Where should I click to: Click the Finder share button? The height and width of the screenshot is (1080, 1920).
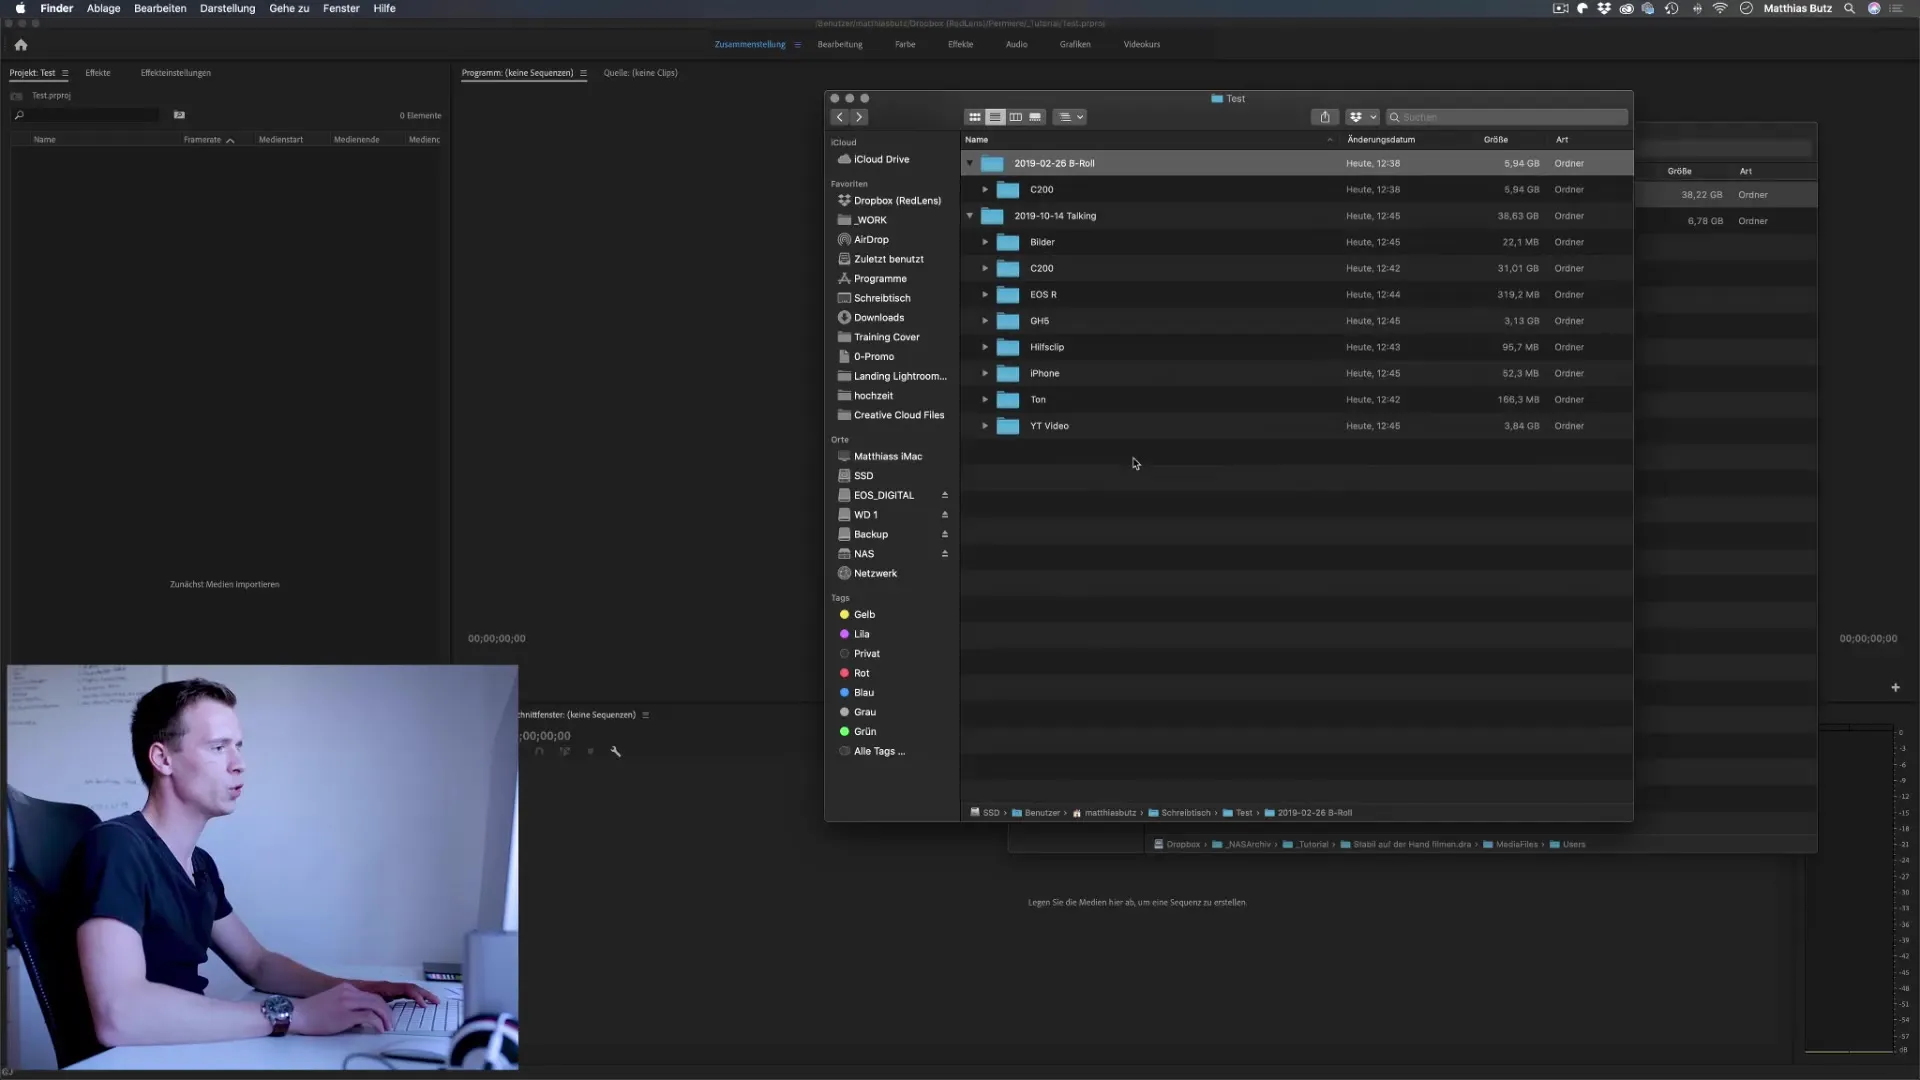[1325, 117]
